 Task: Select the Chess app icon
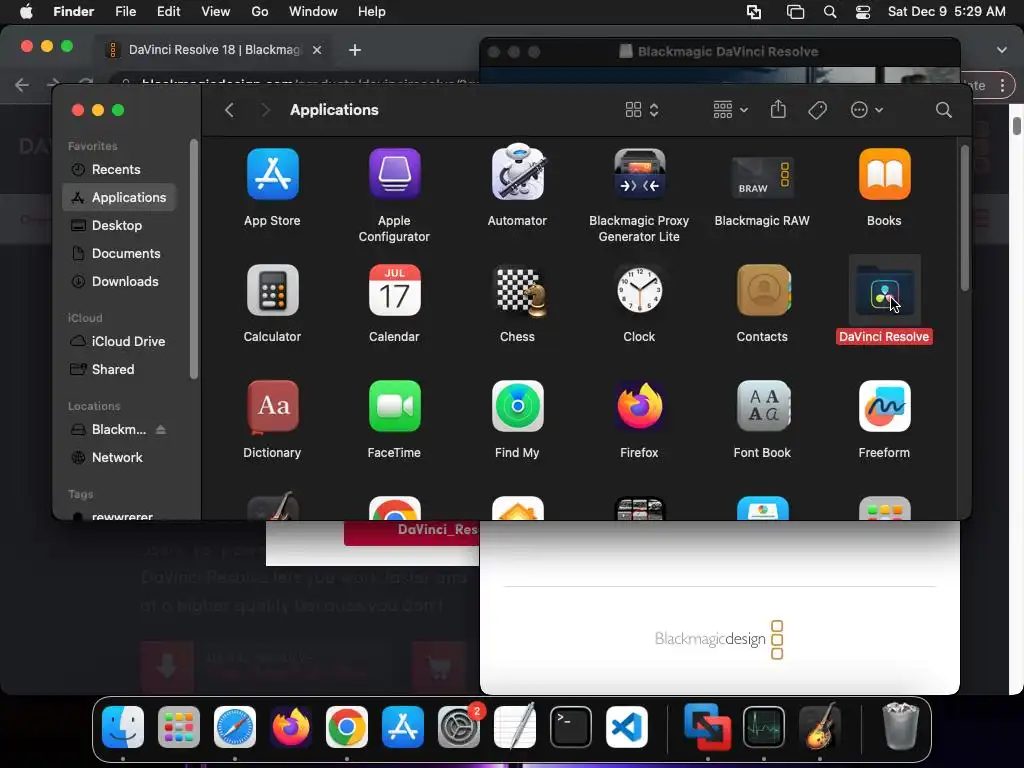(520, 291)
